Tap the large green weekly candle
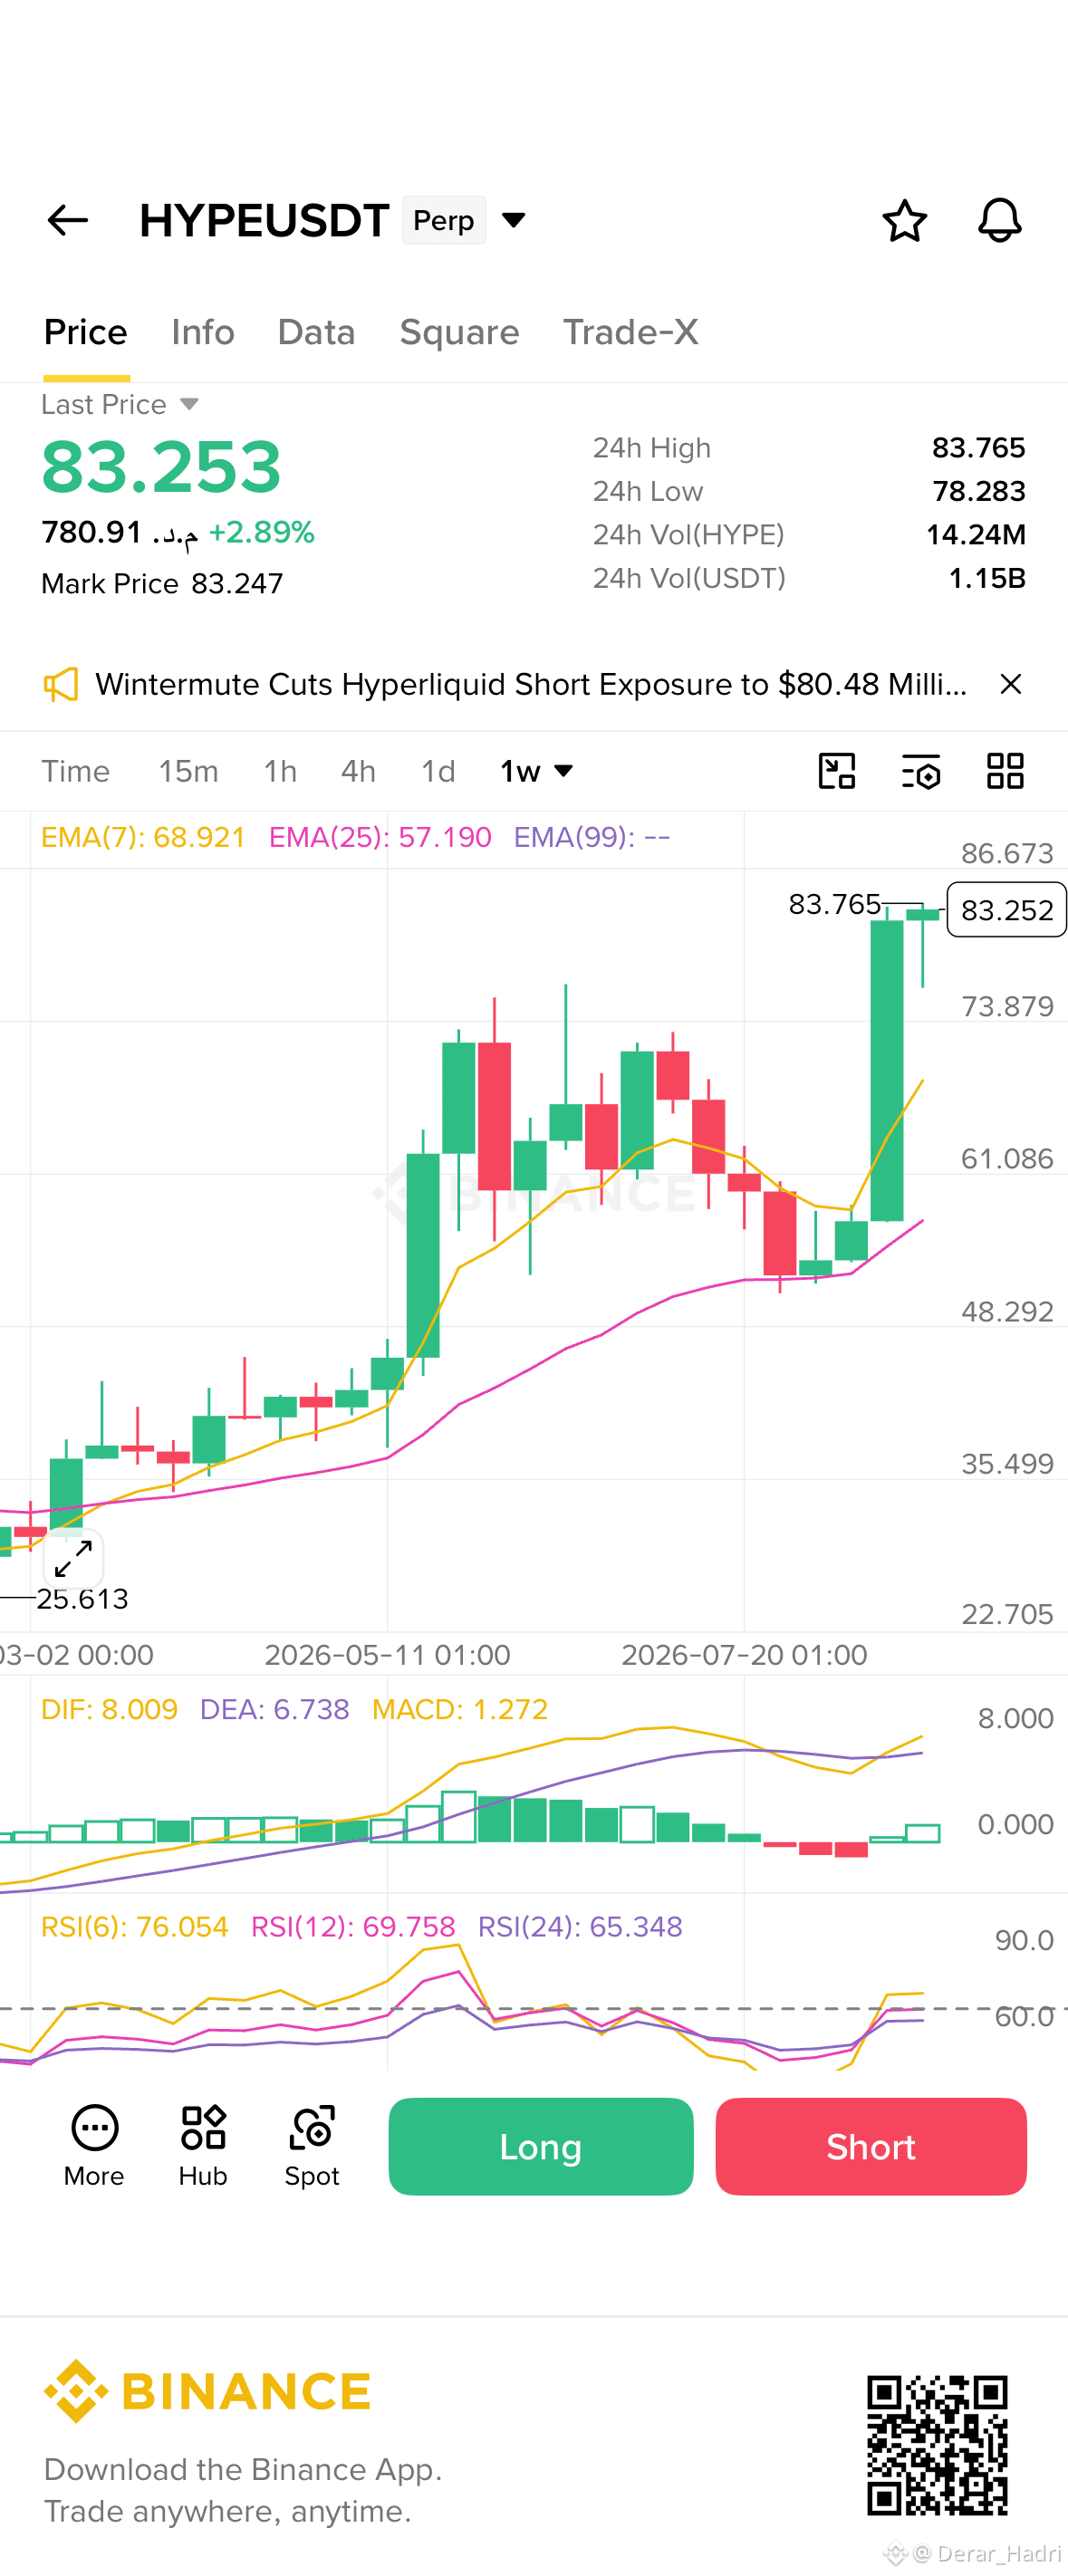The height and width of the screenshot is (2576, 1068). tap(887, 1070)
